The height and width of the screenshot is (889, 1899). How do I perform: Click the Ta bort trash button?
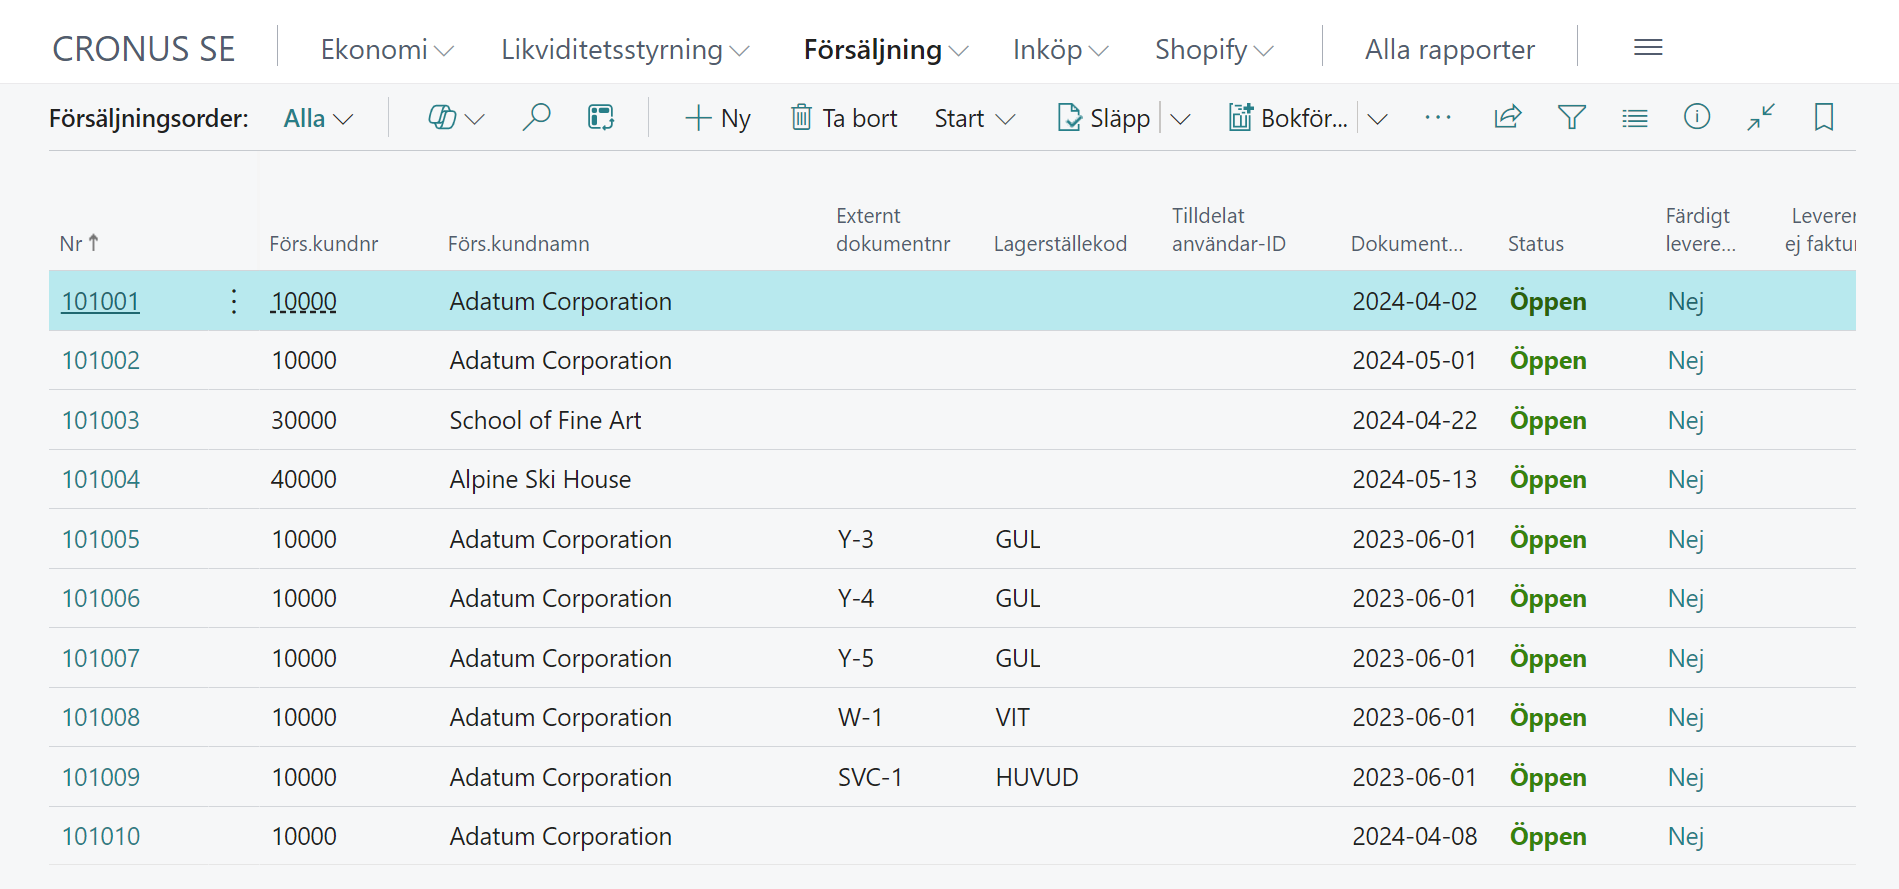pos(844,118)
